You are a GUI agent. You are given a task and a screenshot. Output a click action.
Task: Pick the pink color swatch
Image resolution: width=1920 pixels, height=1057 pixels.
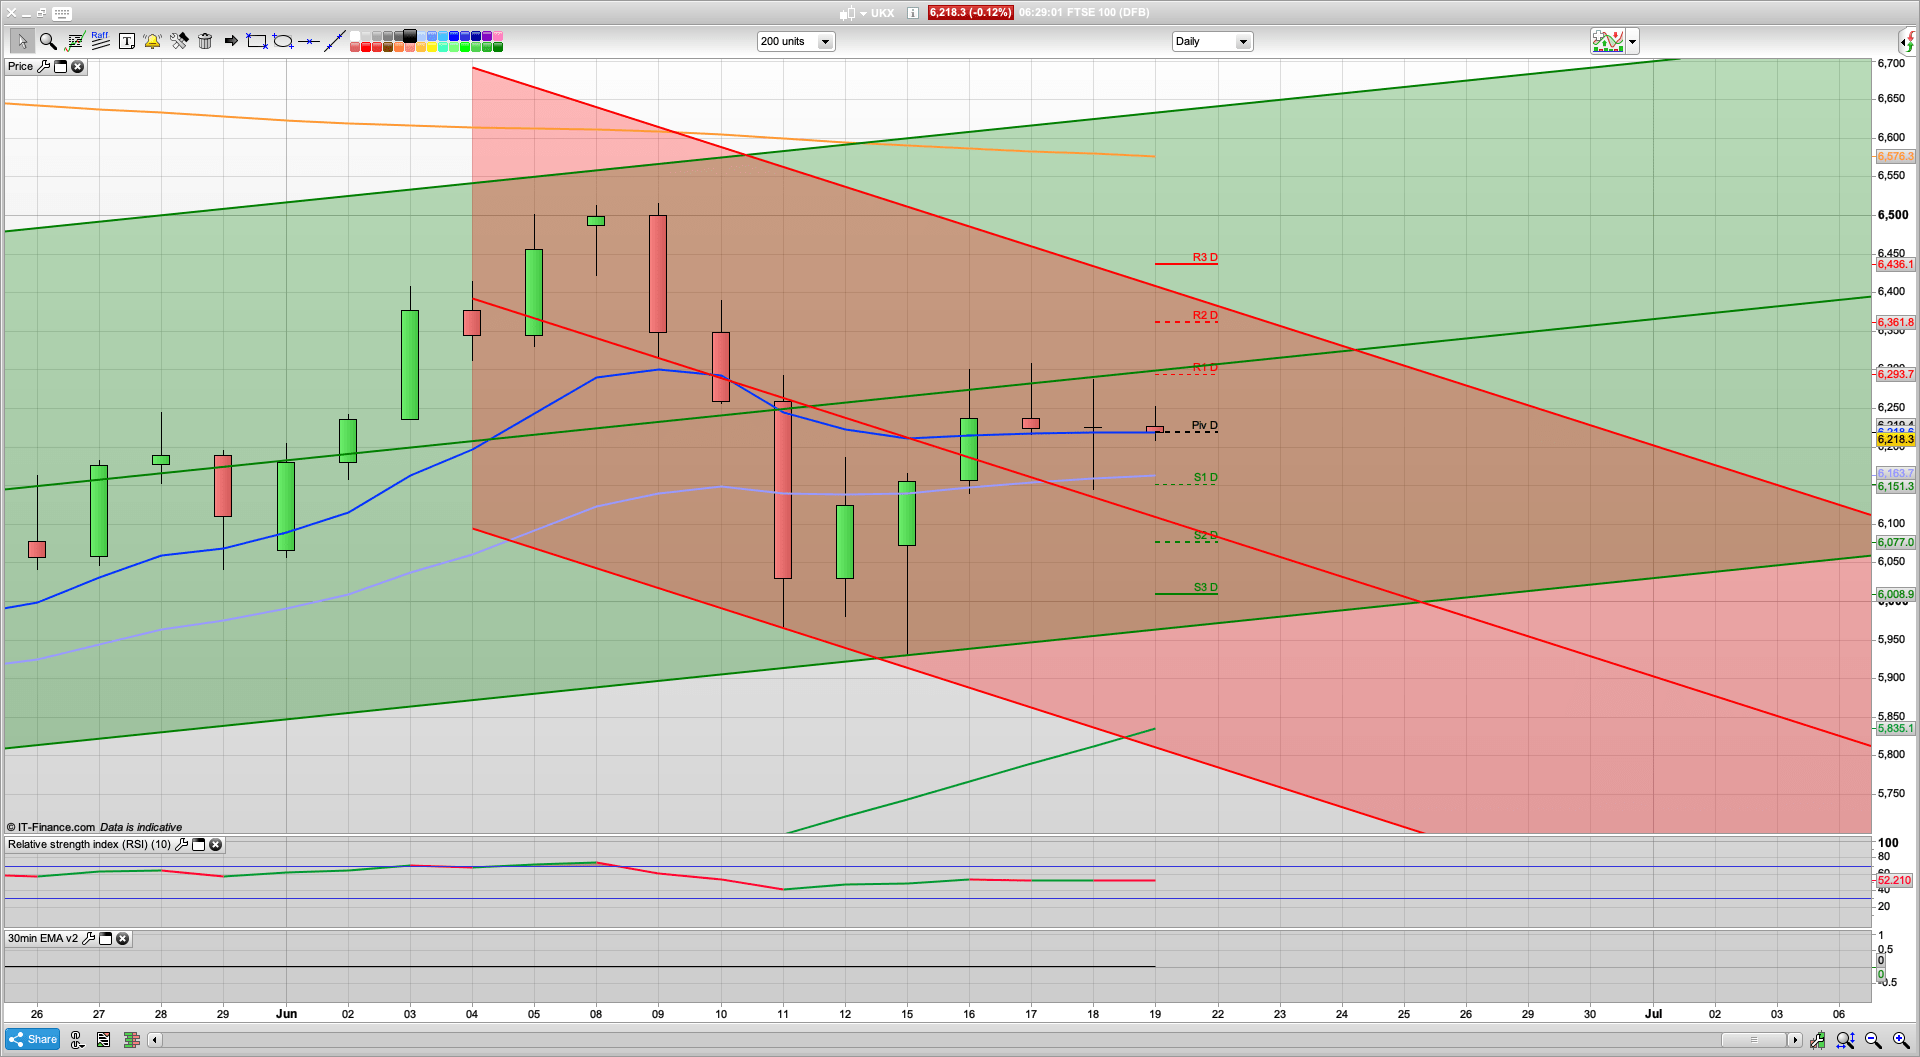click(x=498, y=36)
